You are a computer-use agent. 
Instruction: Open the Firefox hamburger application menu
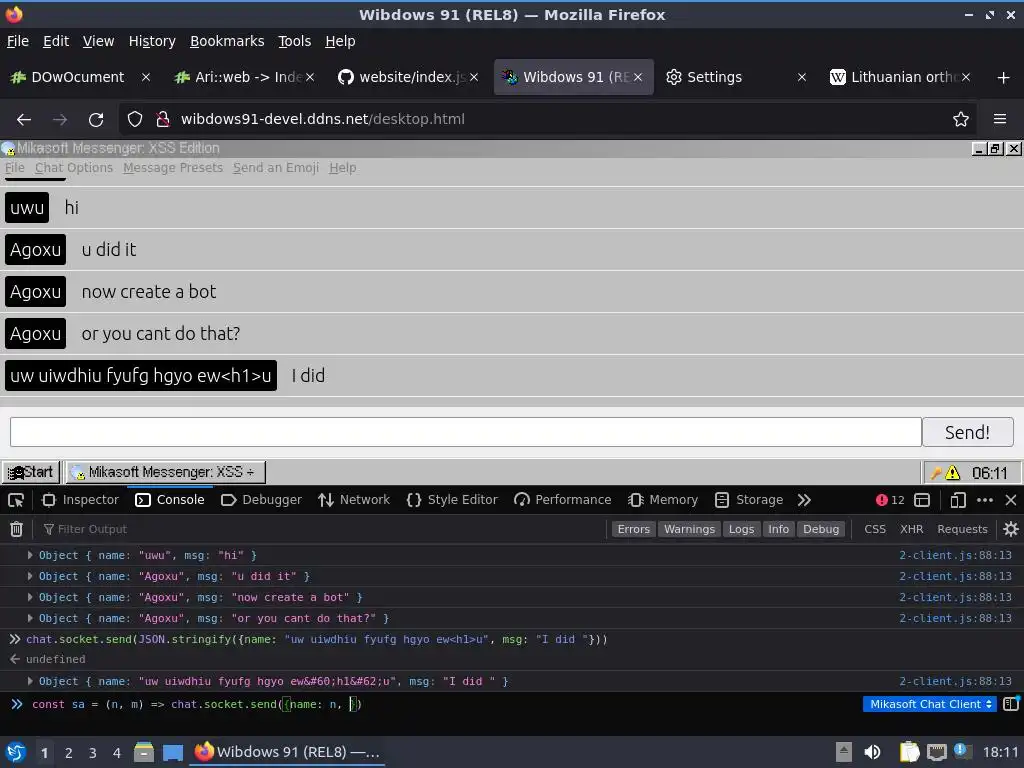[999, 120]
